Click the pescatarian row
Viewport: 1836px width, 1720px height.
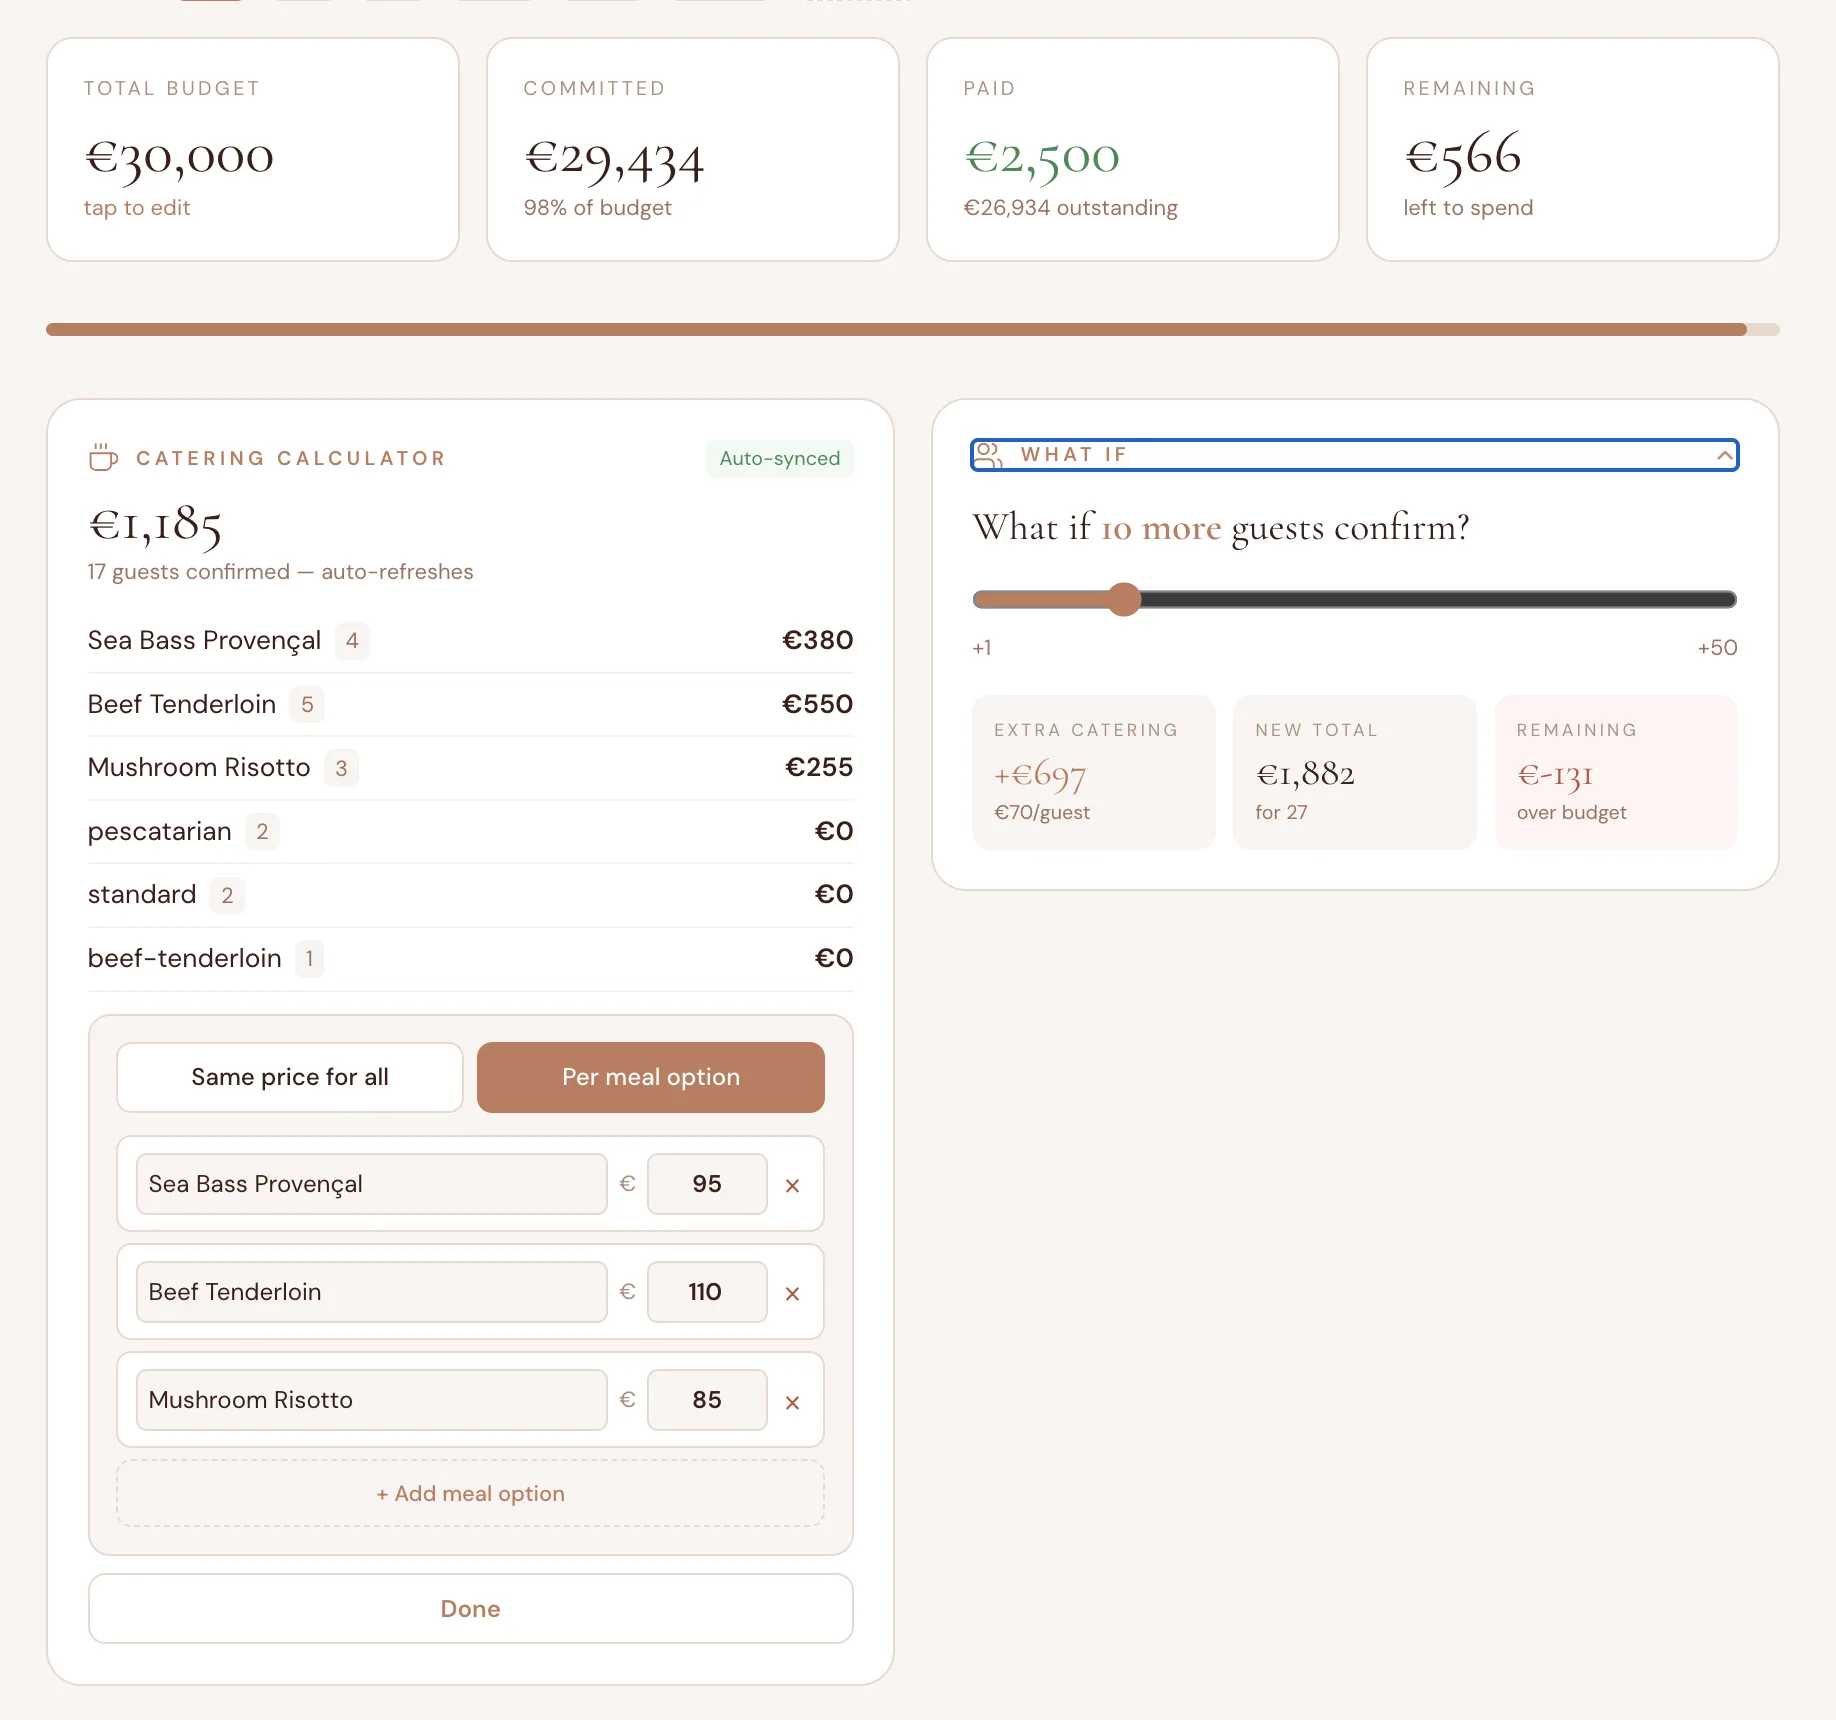[471, 831]
